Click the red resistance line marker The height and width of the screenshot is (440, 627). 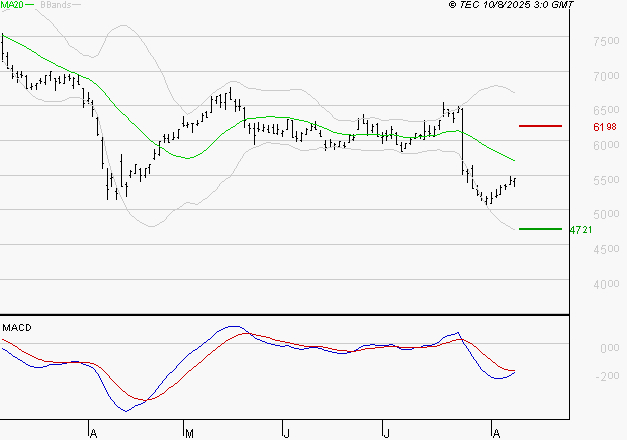point(540,126)
